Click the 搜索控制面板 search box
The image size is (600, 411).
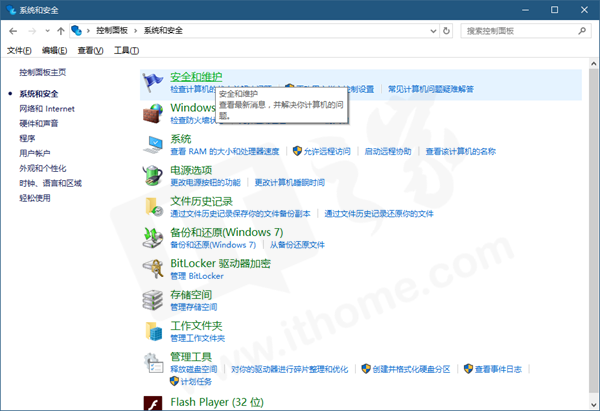520,31
